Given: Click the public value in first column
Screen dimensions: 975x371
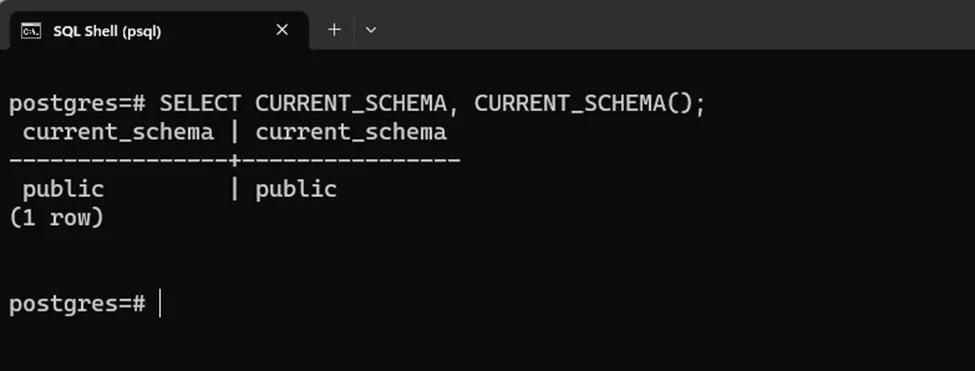Looking at the screenshot, I should 63,190.
